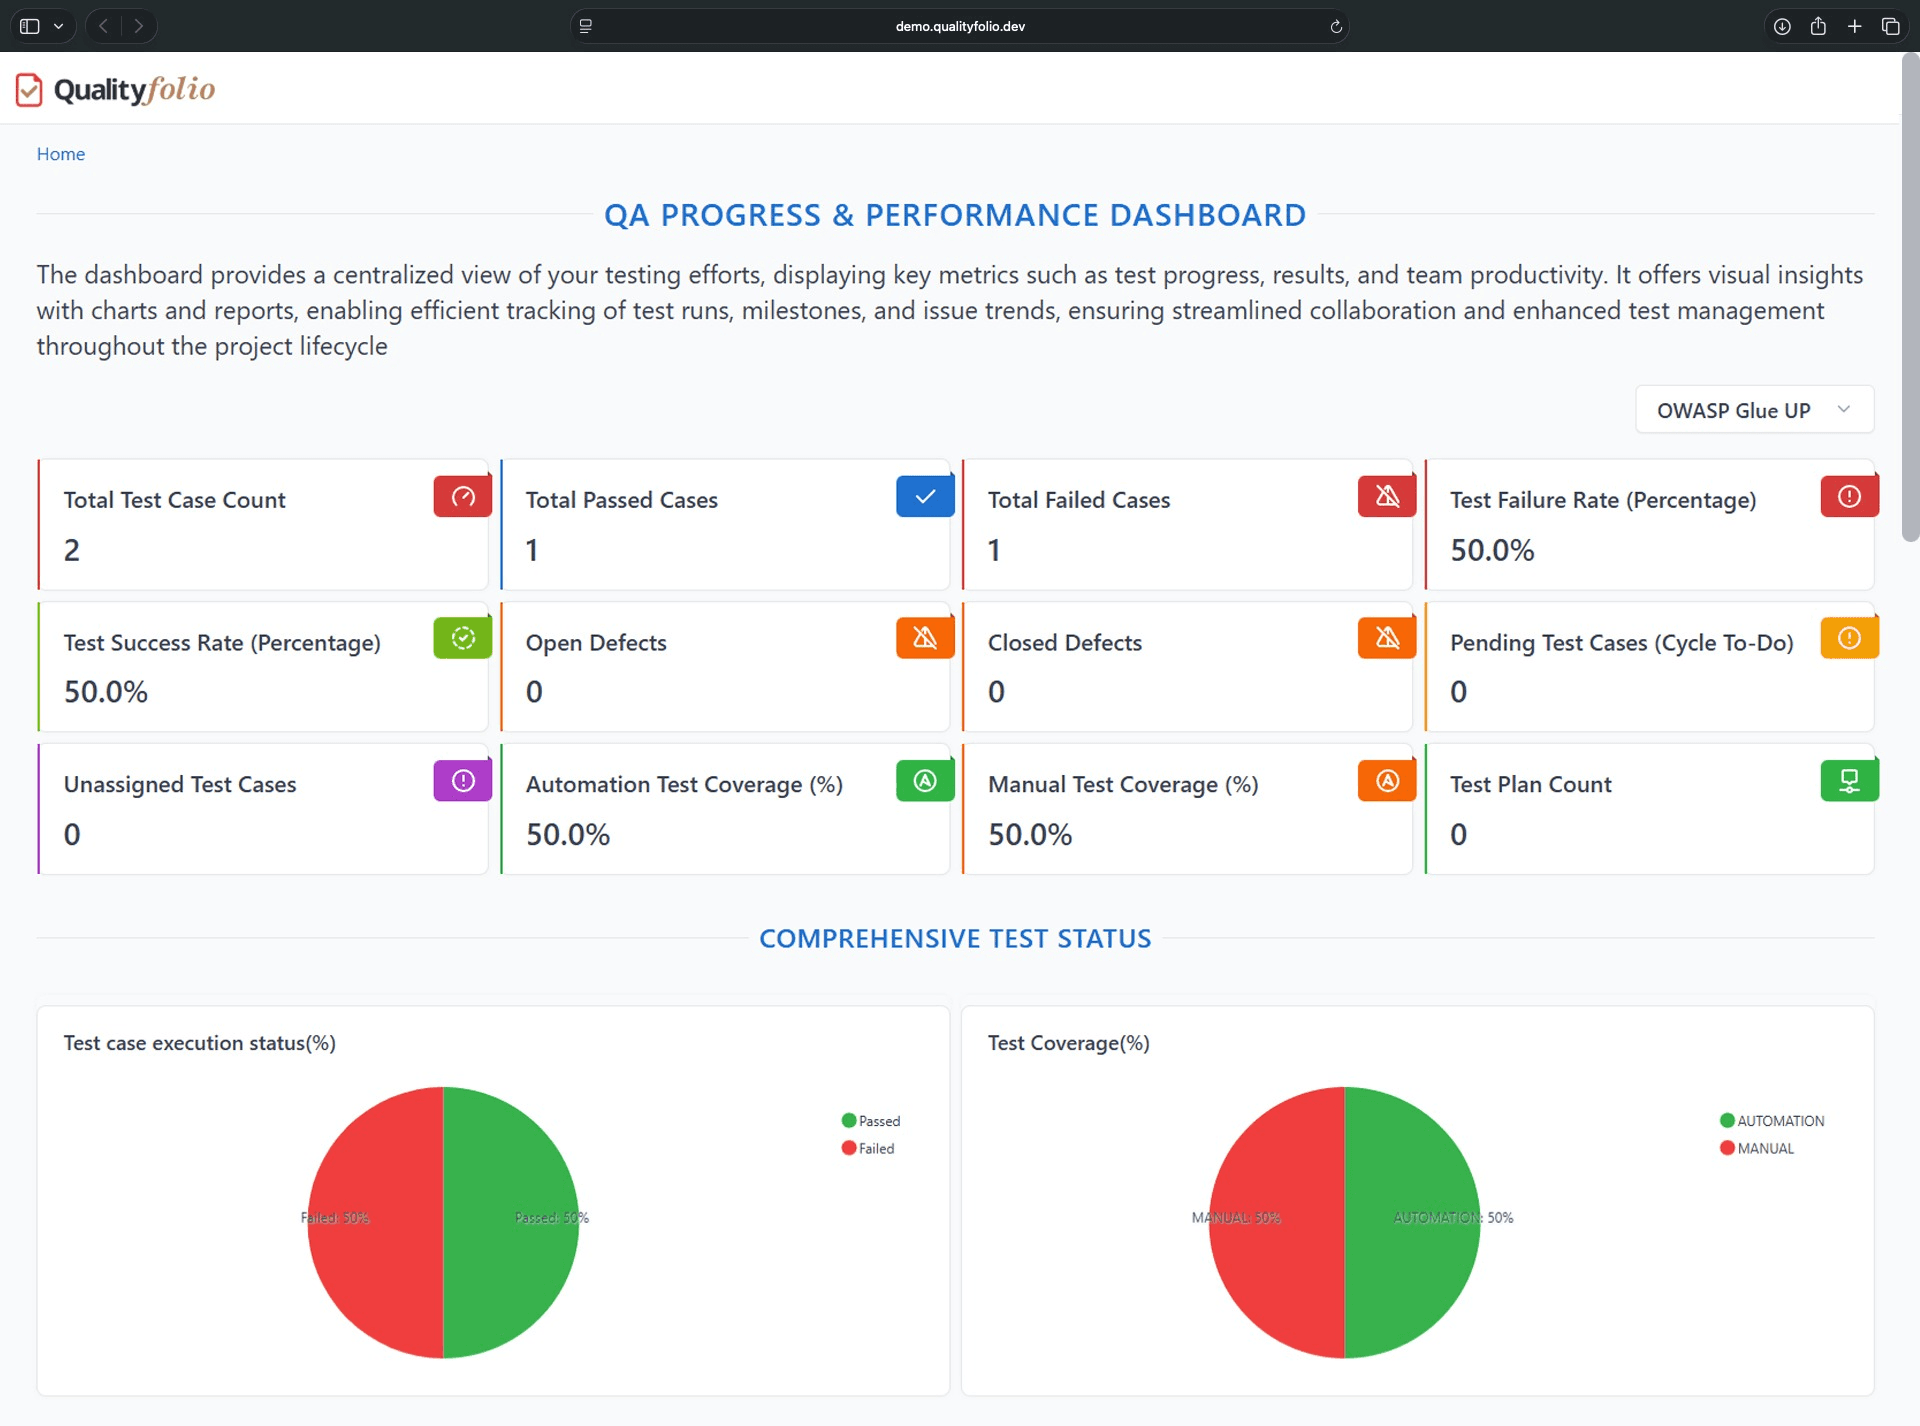1920x1426 pixels.
Task: Click the Total Passed Cases blue checkmark icon
Action: tap(925, 497)
